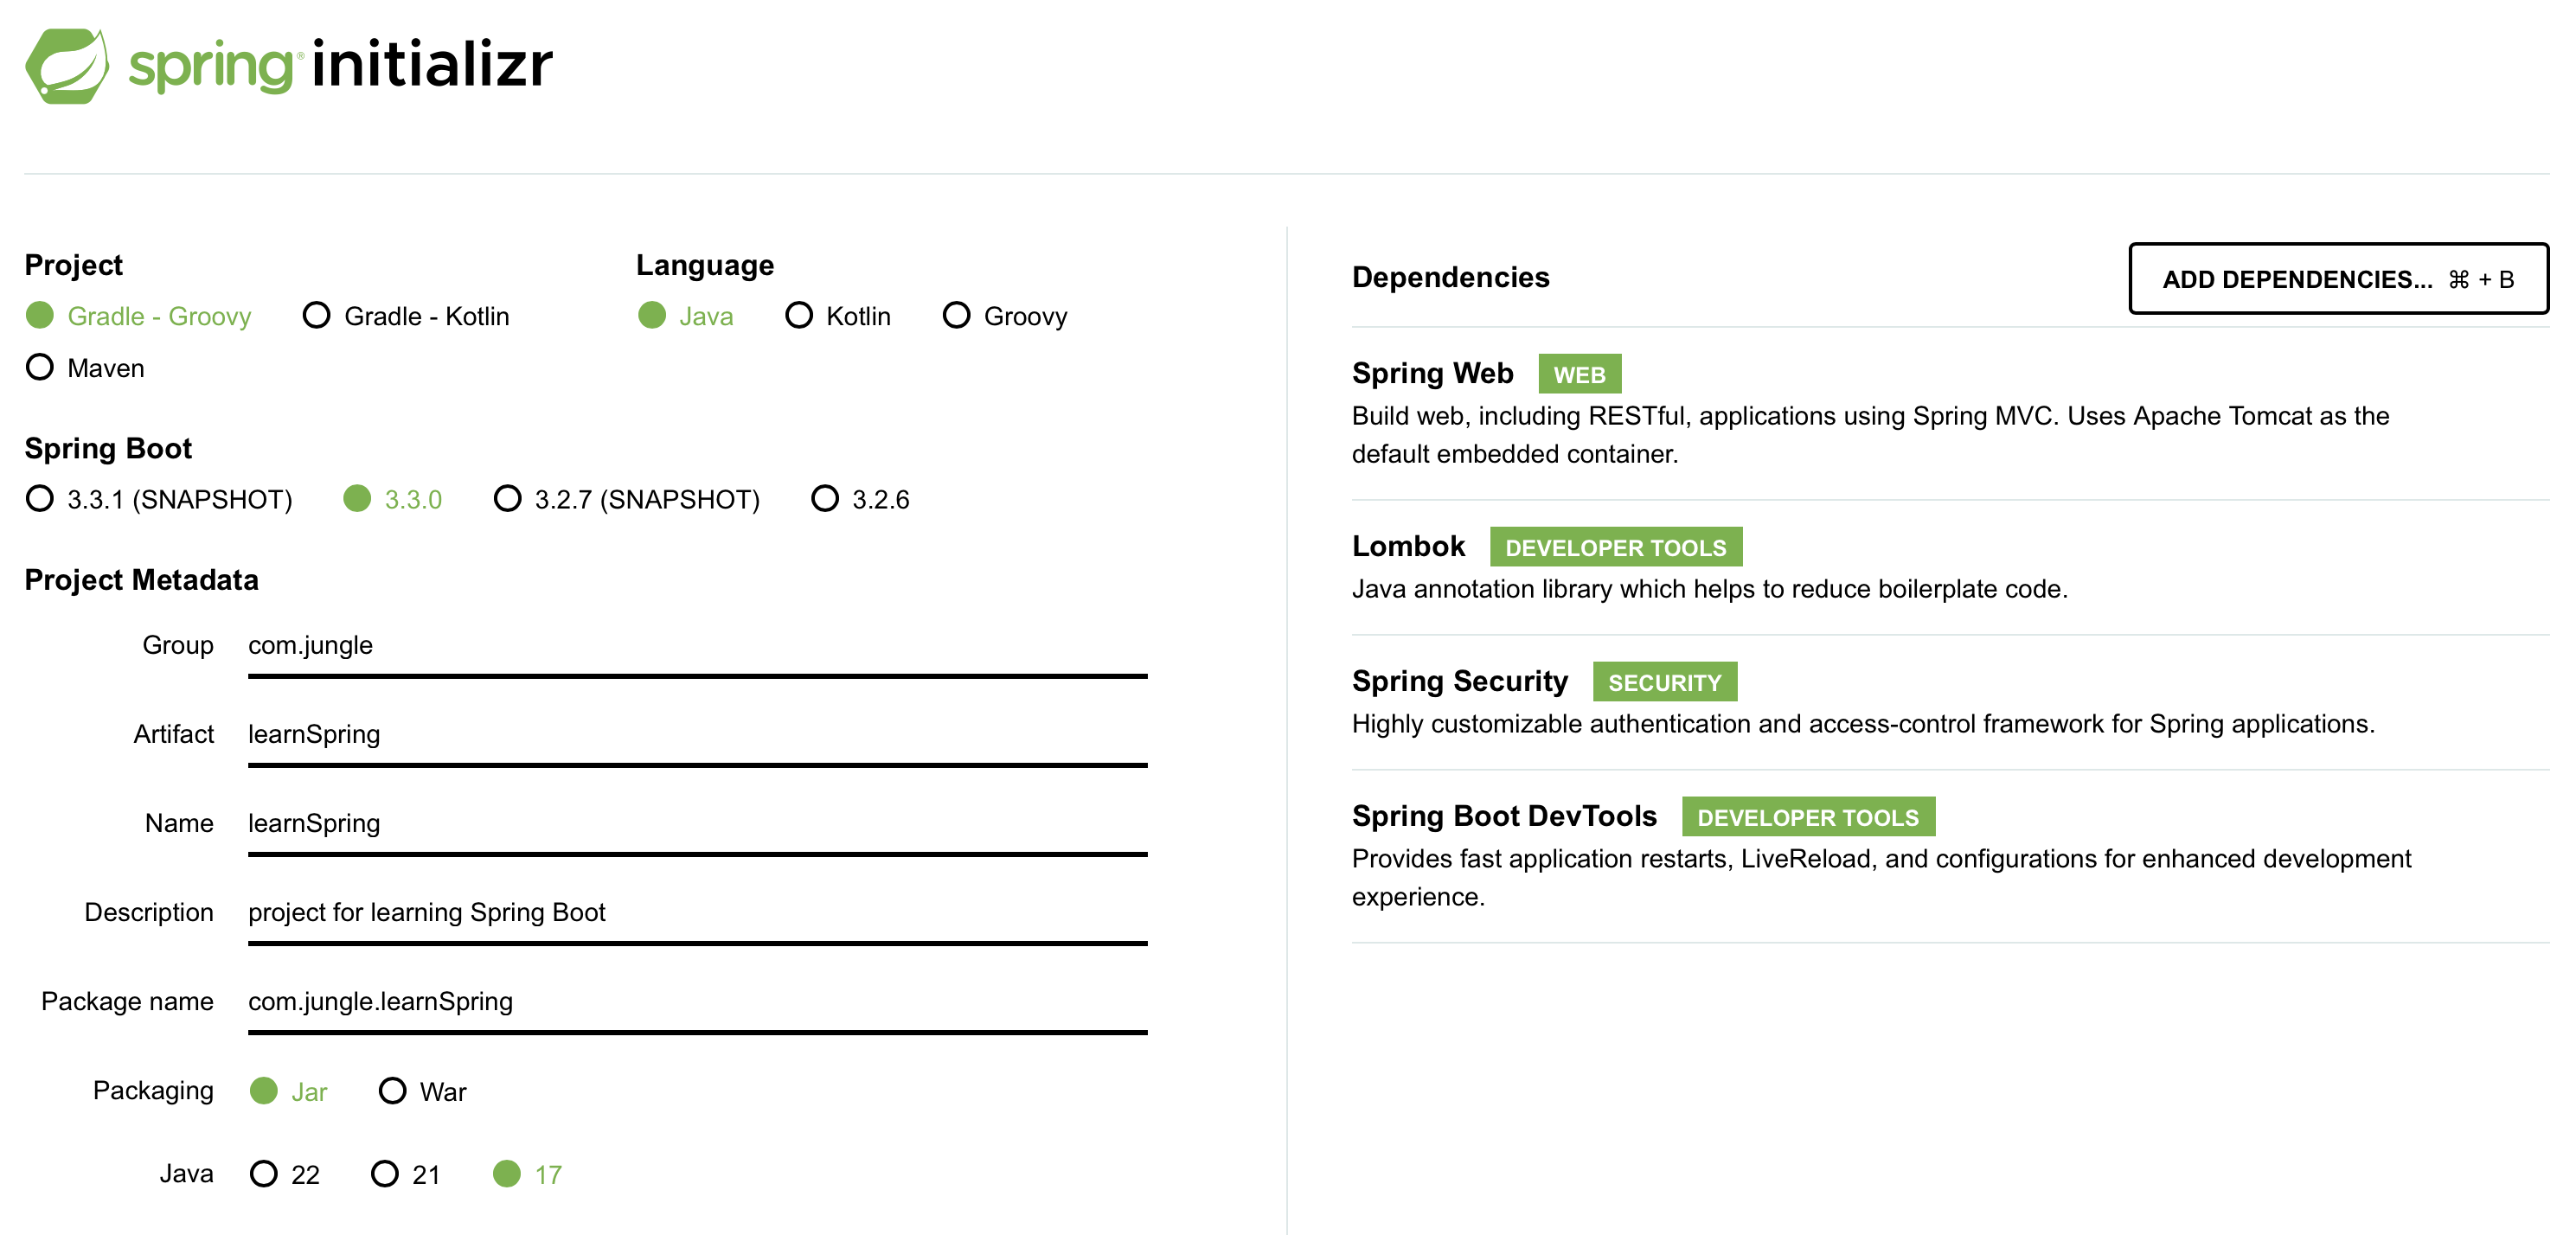2576x1235 pixels.
Task: Focus the Artifact text field
Action: tap(697, 735)
